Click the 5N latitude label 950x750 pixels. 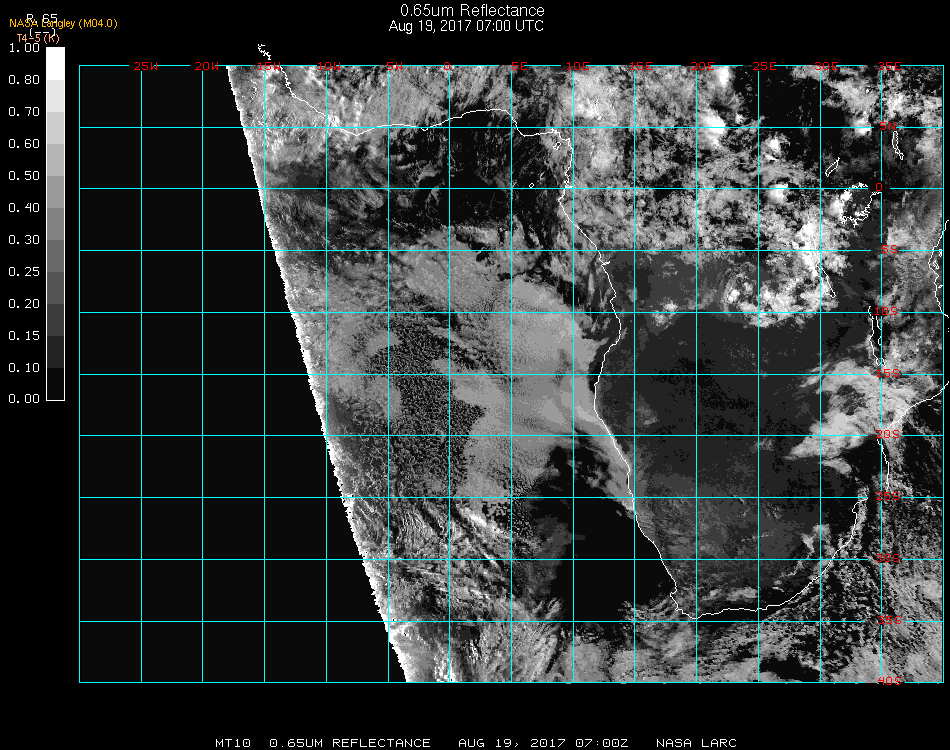(x=888, y=126)
